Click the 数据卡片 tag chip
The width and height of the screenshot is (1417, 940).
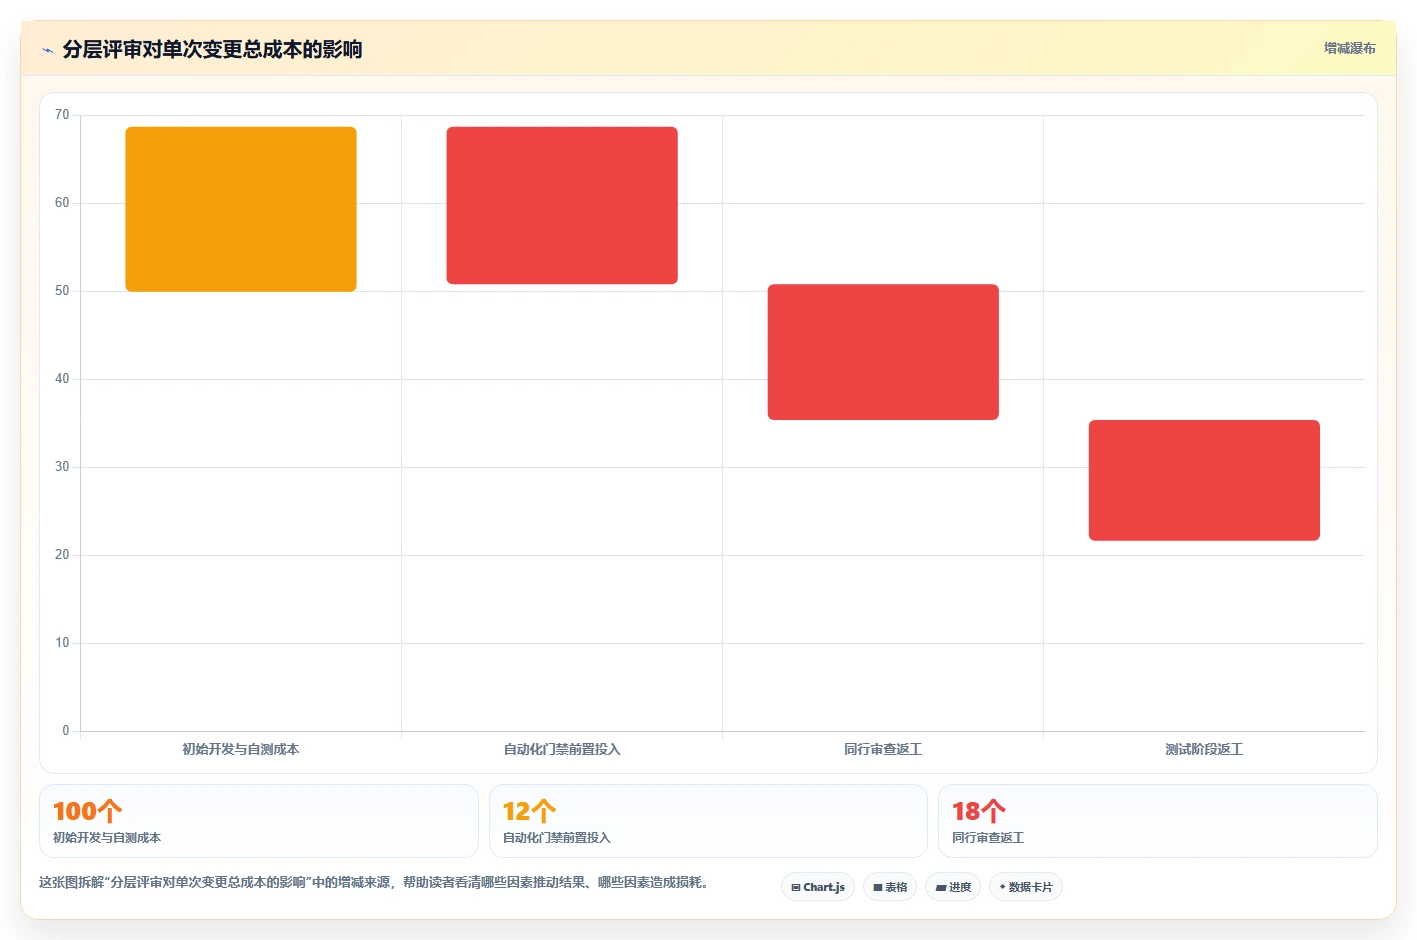pos(1026,887)
